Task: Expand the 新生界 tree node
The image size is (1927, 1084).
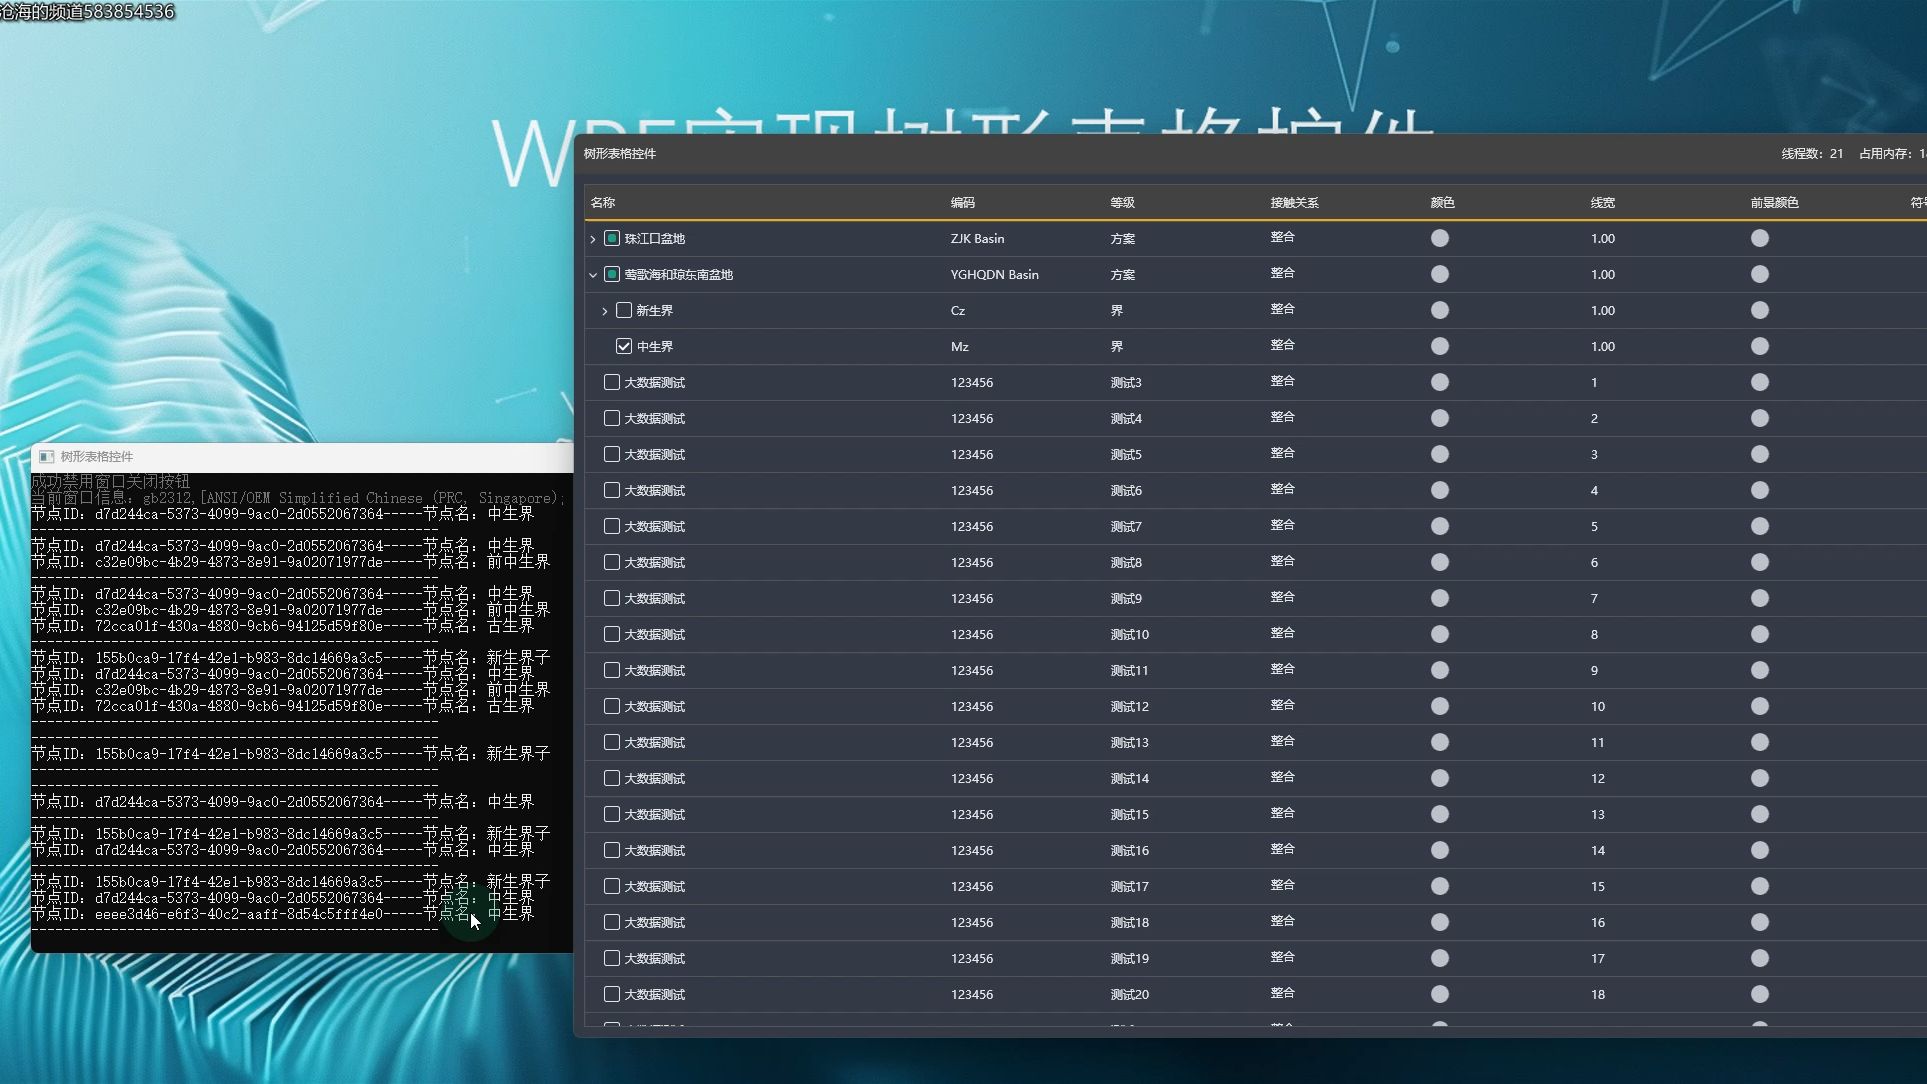Action: [605, 310]
